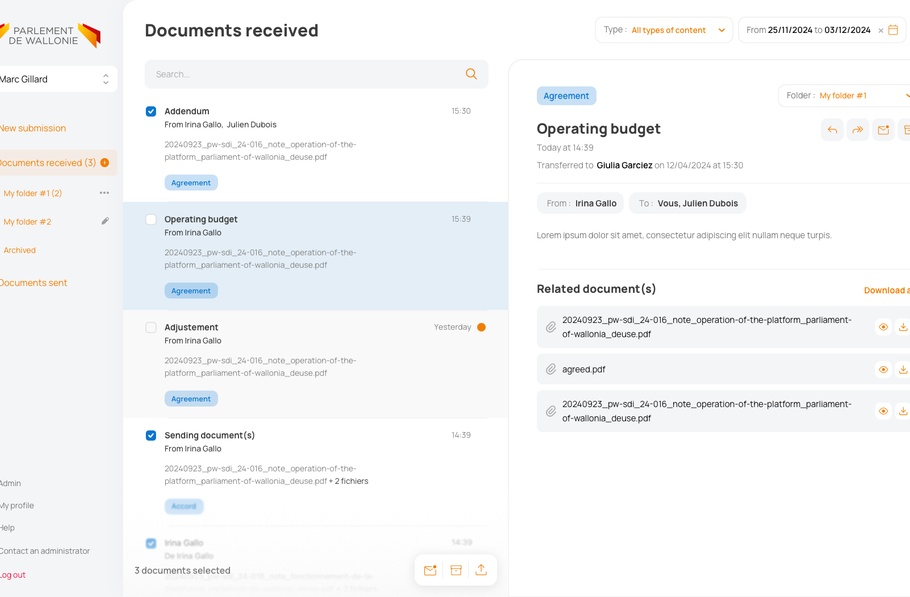Click the reply arrow icon for Operating budget
The height and width of the screenshot is (597, 910).
(x=832, y=130)
